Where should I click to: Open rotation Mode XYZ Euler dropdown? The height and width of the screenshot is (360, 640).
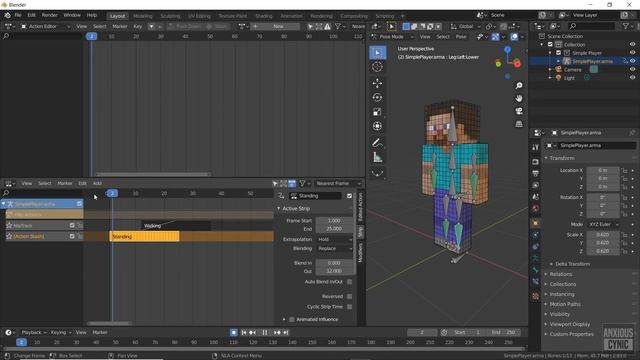603,224
